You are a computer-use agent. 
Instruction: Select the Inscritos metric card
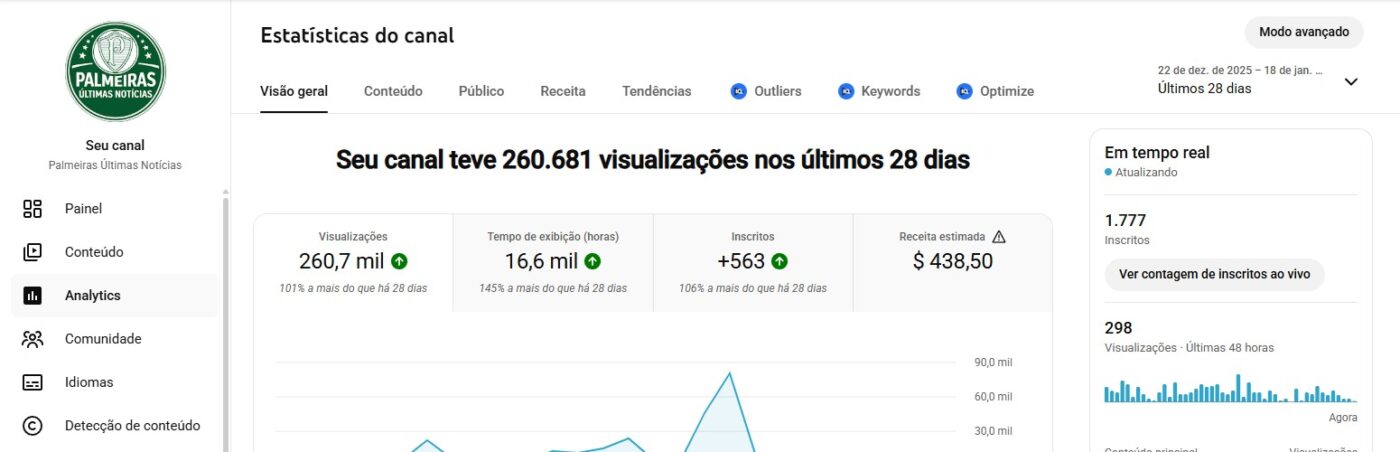point(753,262)
